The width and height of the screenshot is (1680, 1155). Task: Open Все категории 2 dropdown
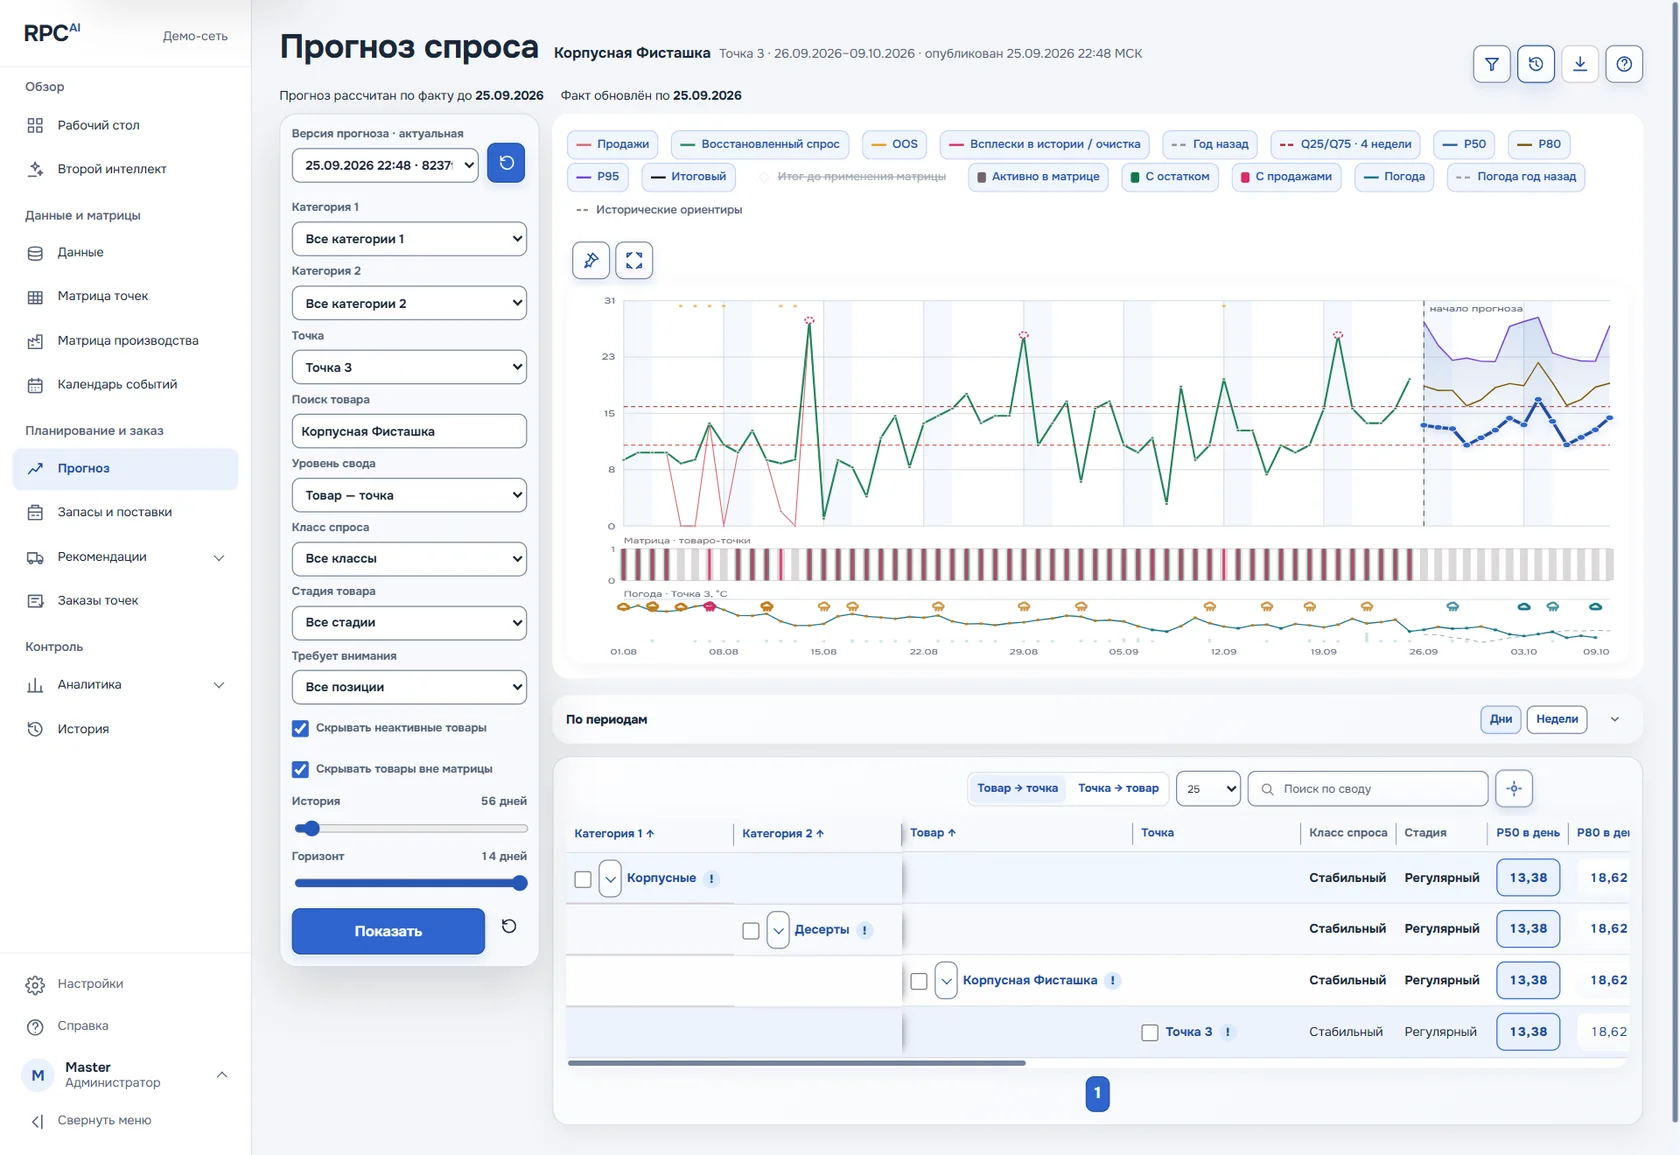click(409, 303)
